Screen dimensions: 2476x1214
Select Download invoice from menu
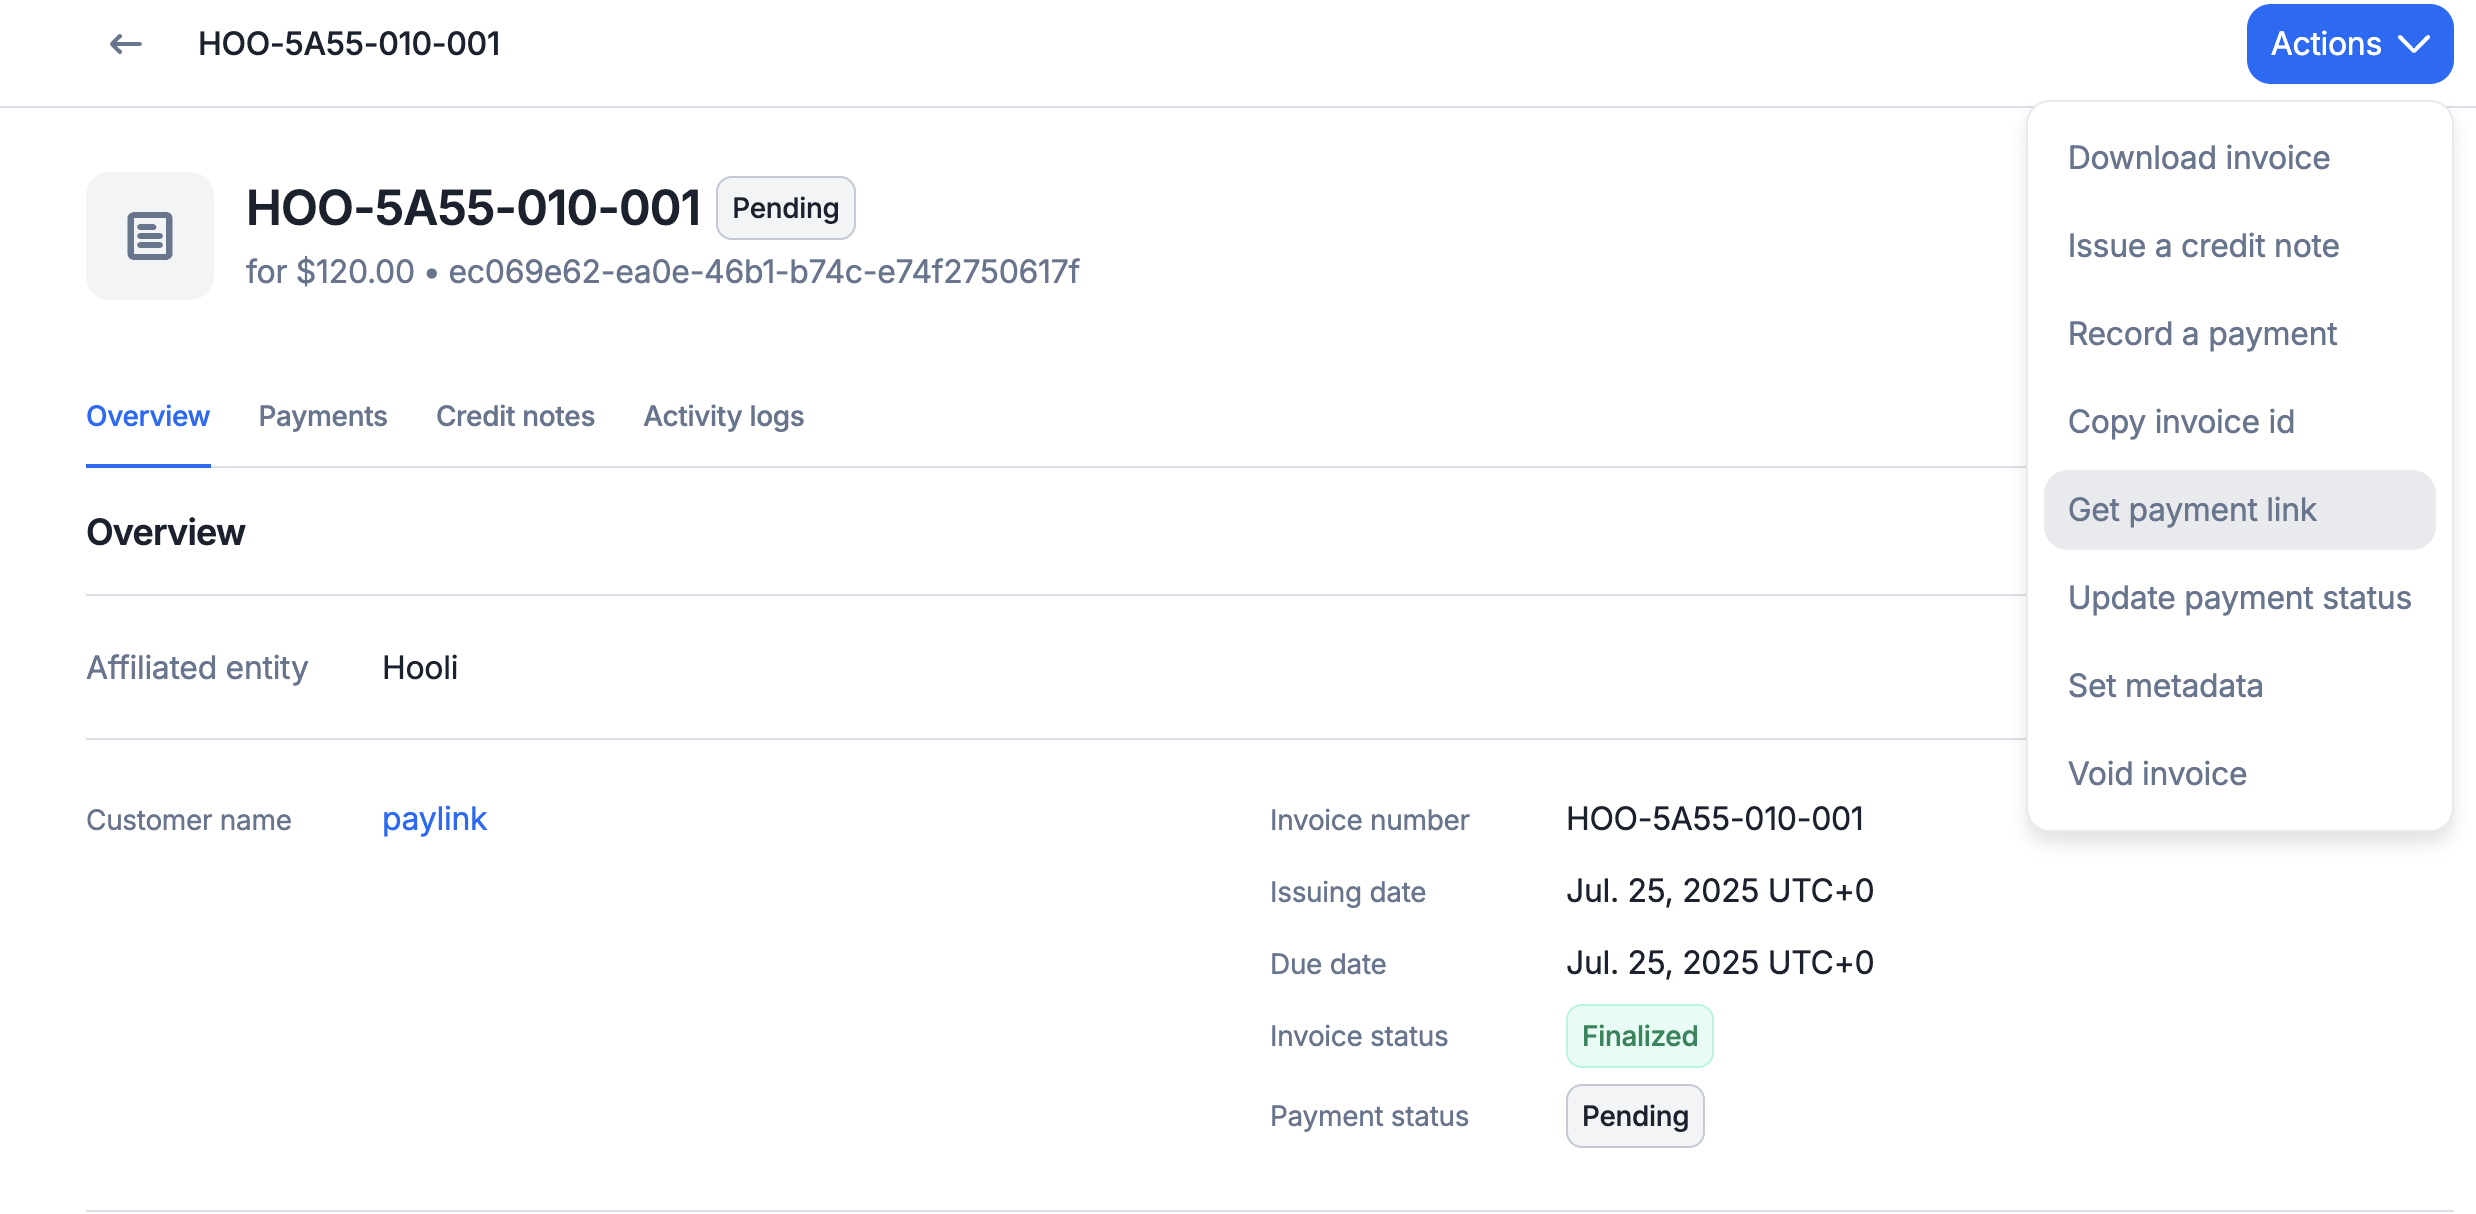coord(2198,158)
